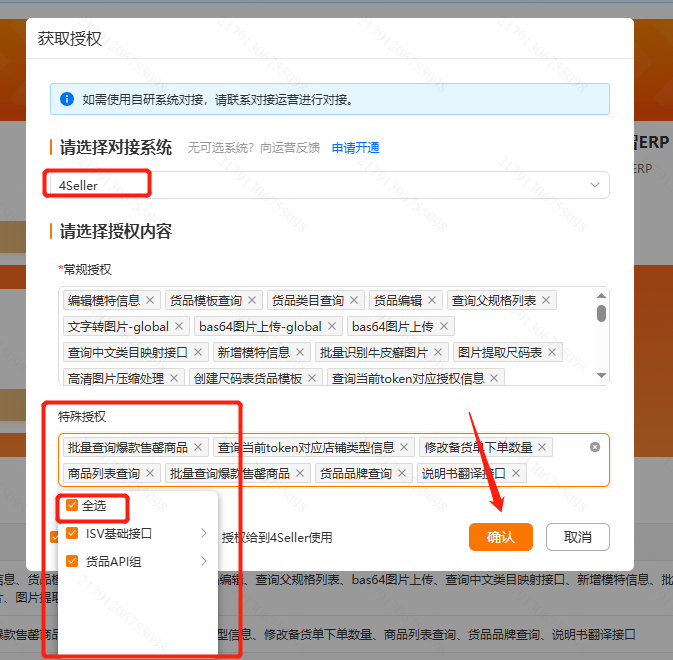Remove the 创建尺码表货品模板 tag
Viewport: 673px width, 660px height.
click(312, 378)
